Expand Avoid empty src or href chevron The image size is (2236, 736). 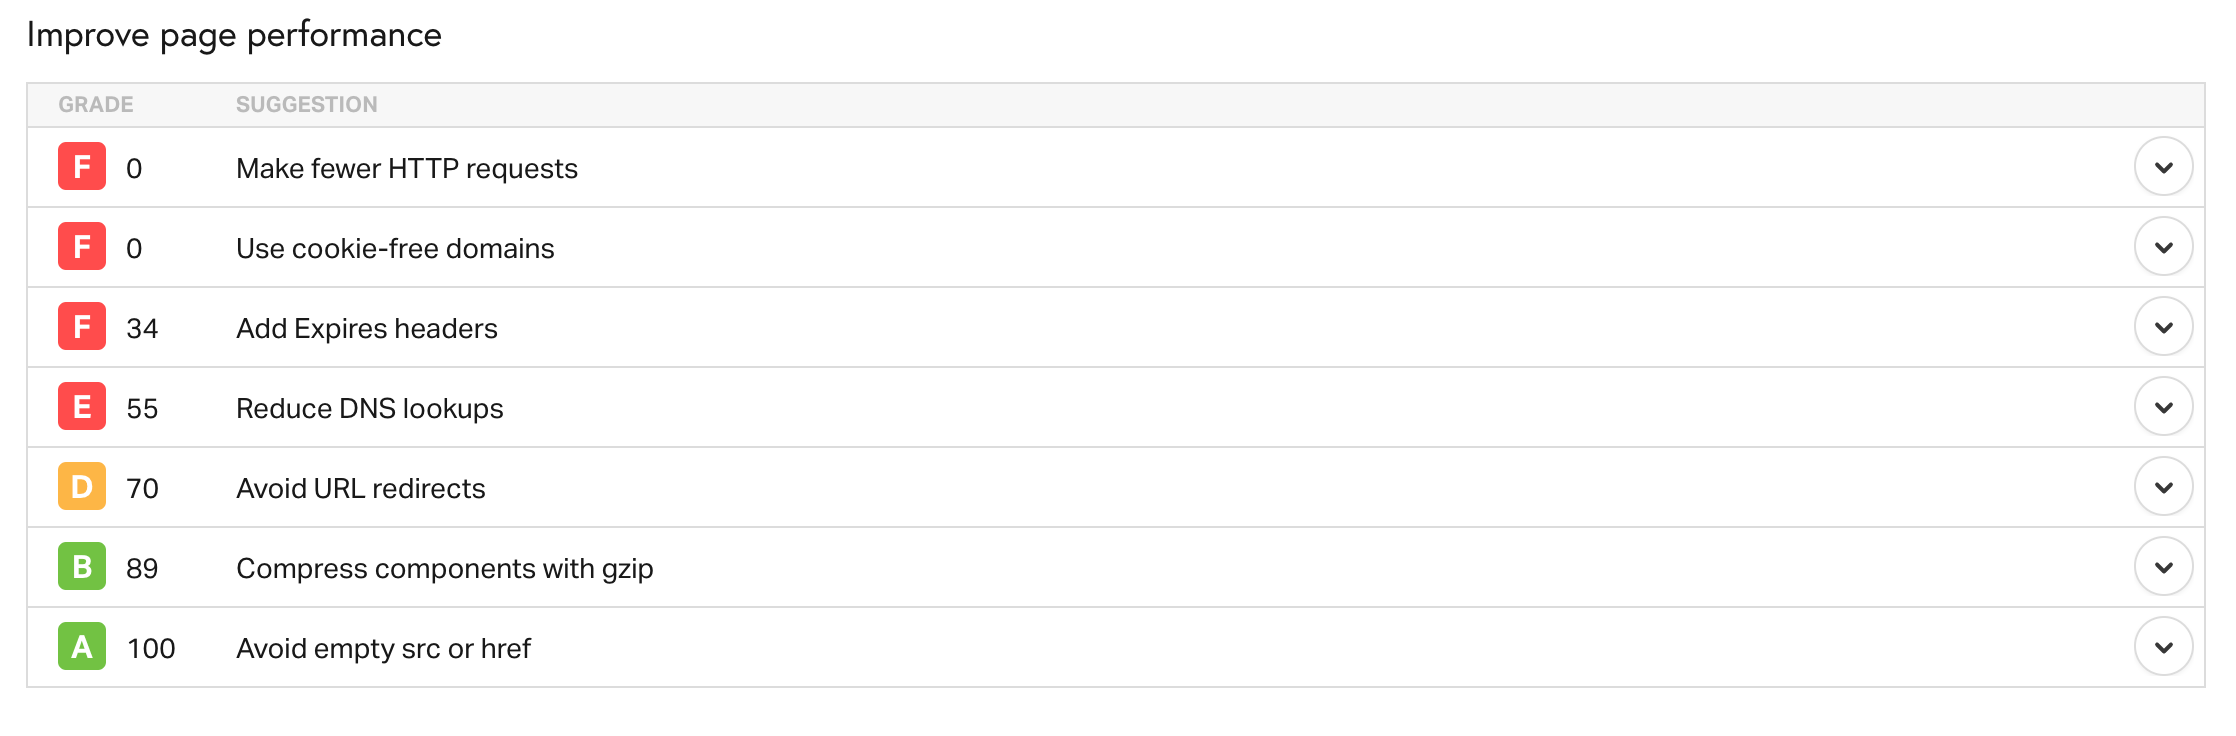tap(2163, 647)
